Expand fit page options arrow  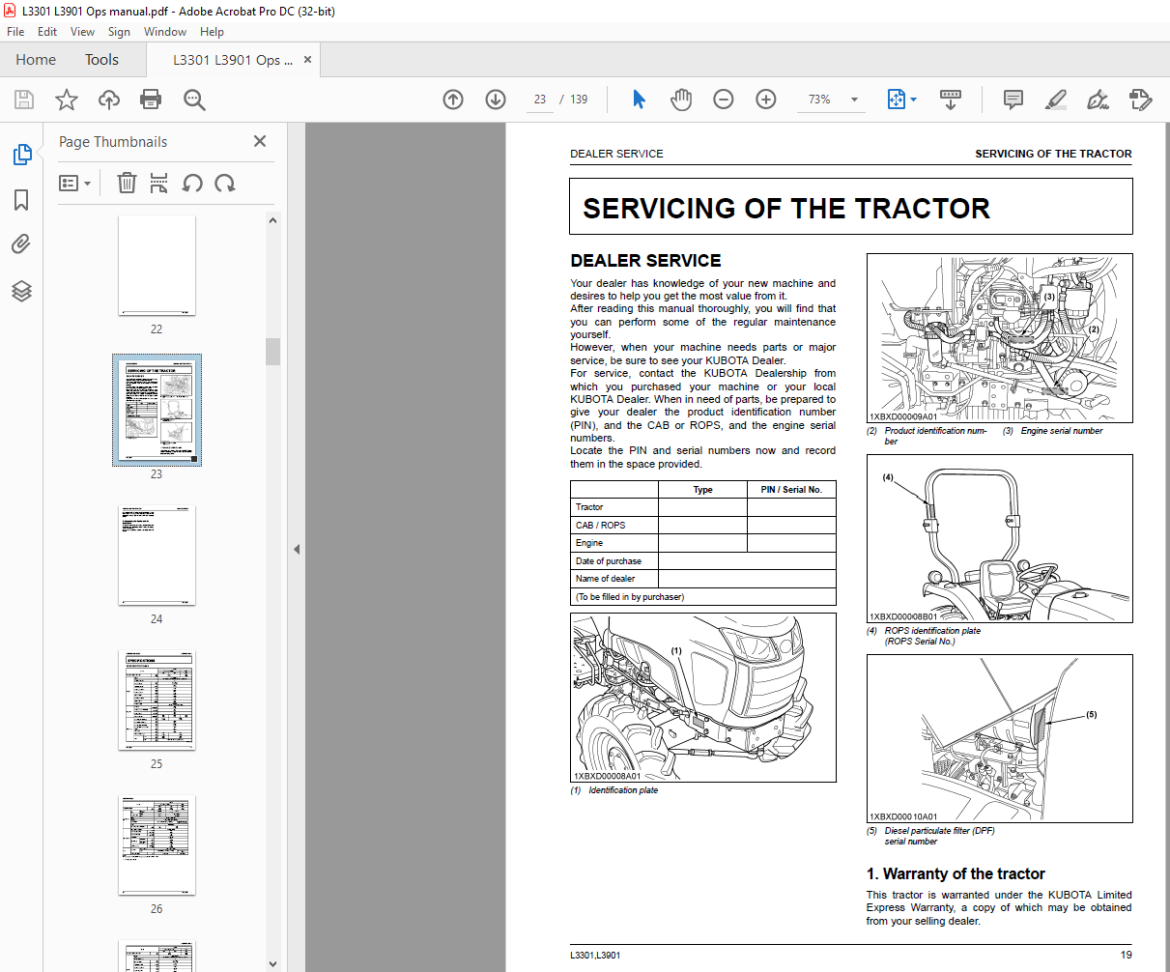914,99
